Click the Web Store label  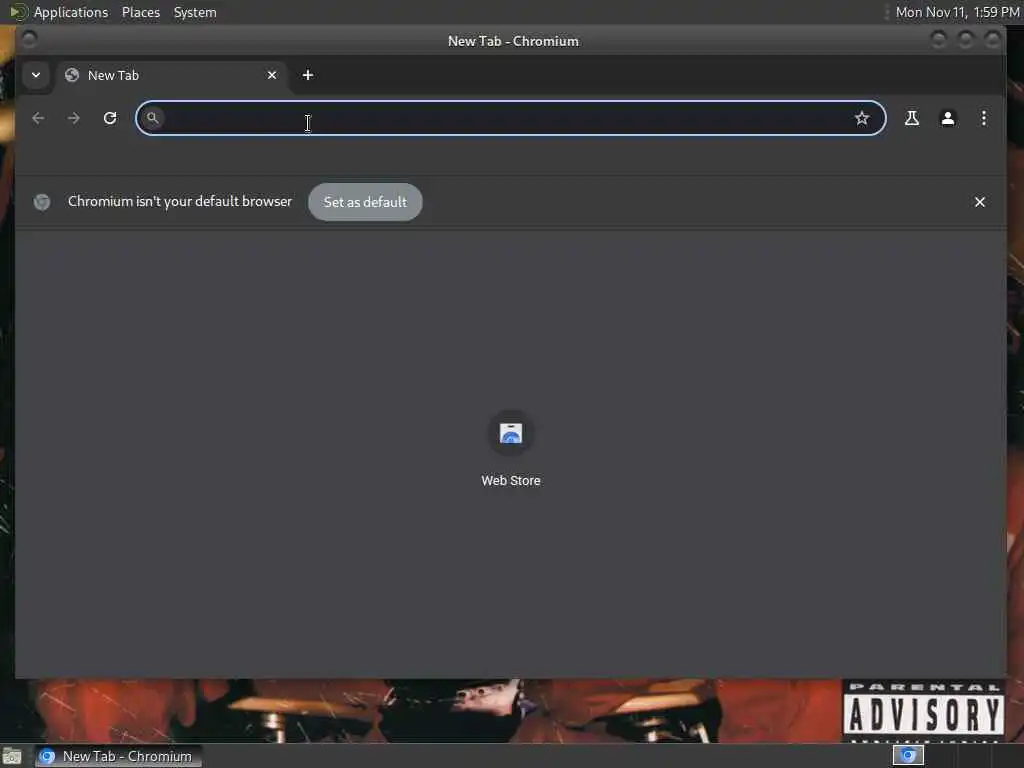(511, 481)
